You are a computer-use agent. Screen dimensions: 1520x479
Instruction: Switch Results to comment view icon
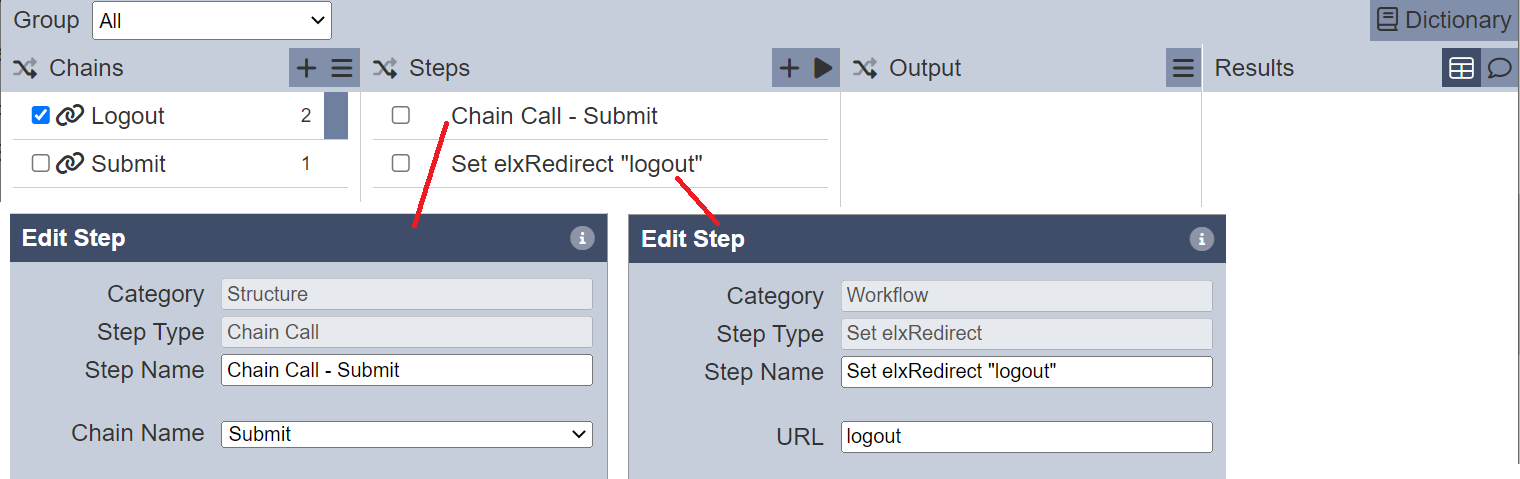click(x=1499, y=68)
